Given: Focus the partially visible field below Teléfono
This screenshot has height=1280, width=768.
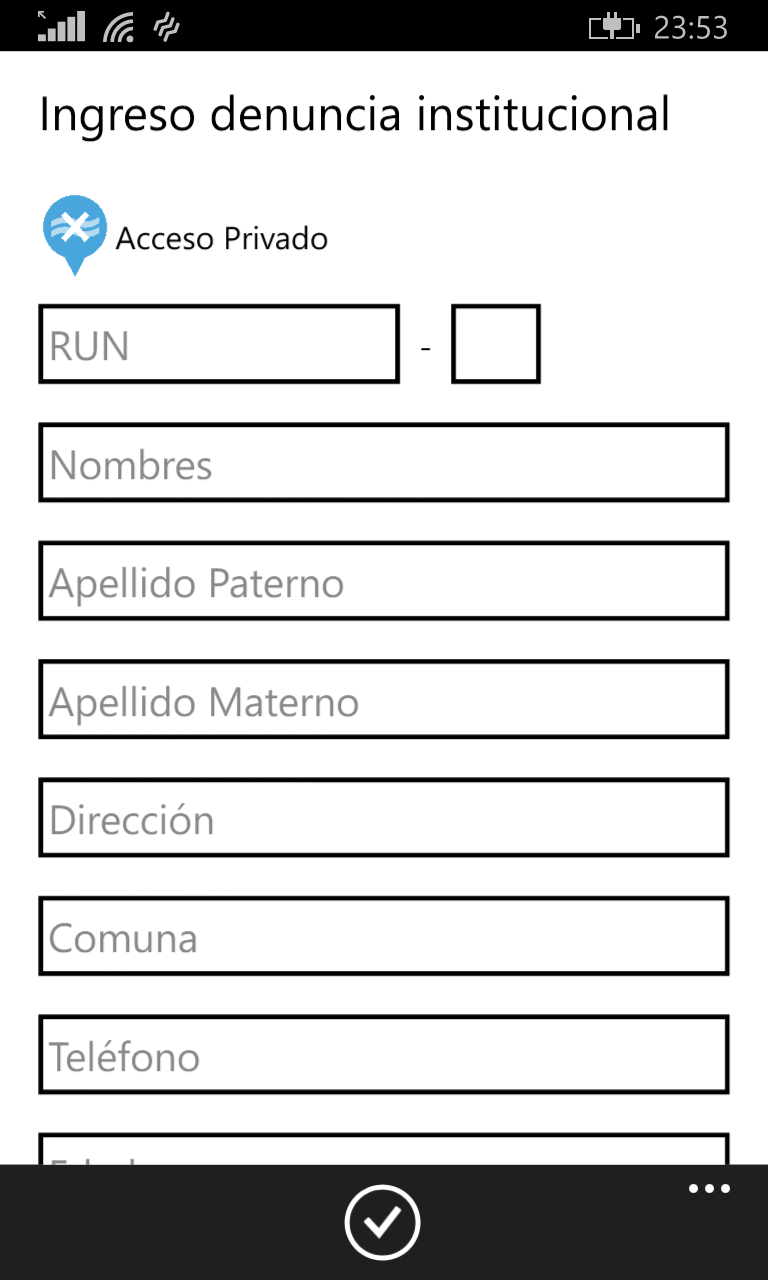Looking at the screenshot, I should coord(383,1150).
